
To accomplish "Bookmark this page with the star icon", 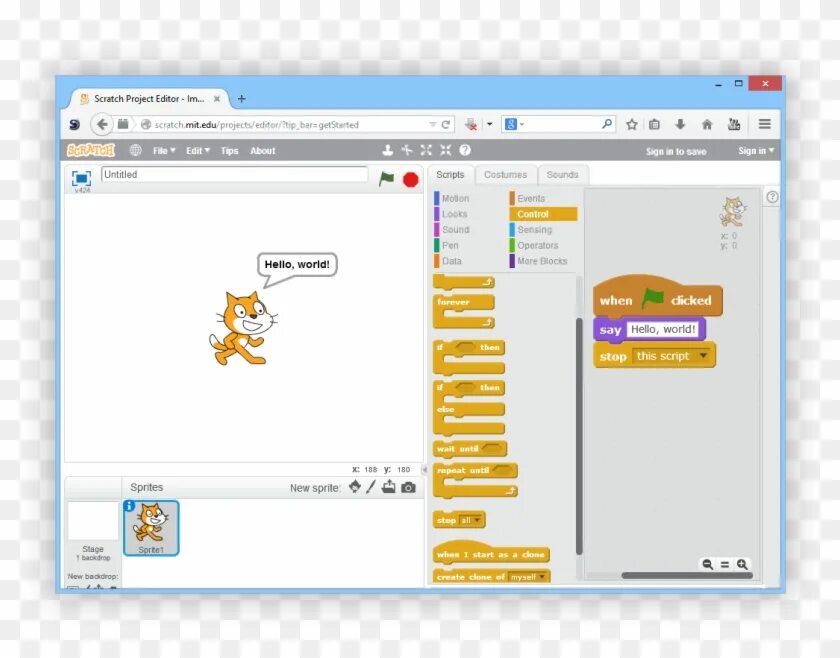I will click(x=632, y=124).
